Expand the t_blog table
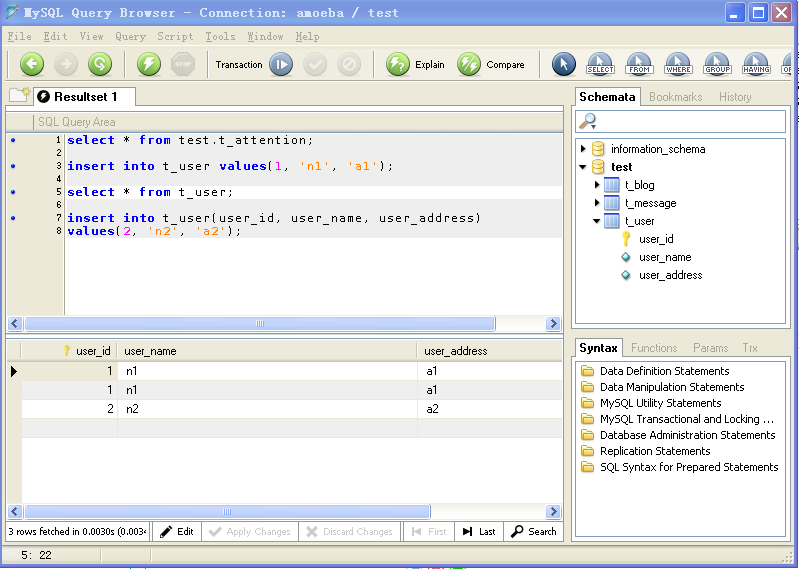This screenshot has height=569, width=799. pos(597,185)
